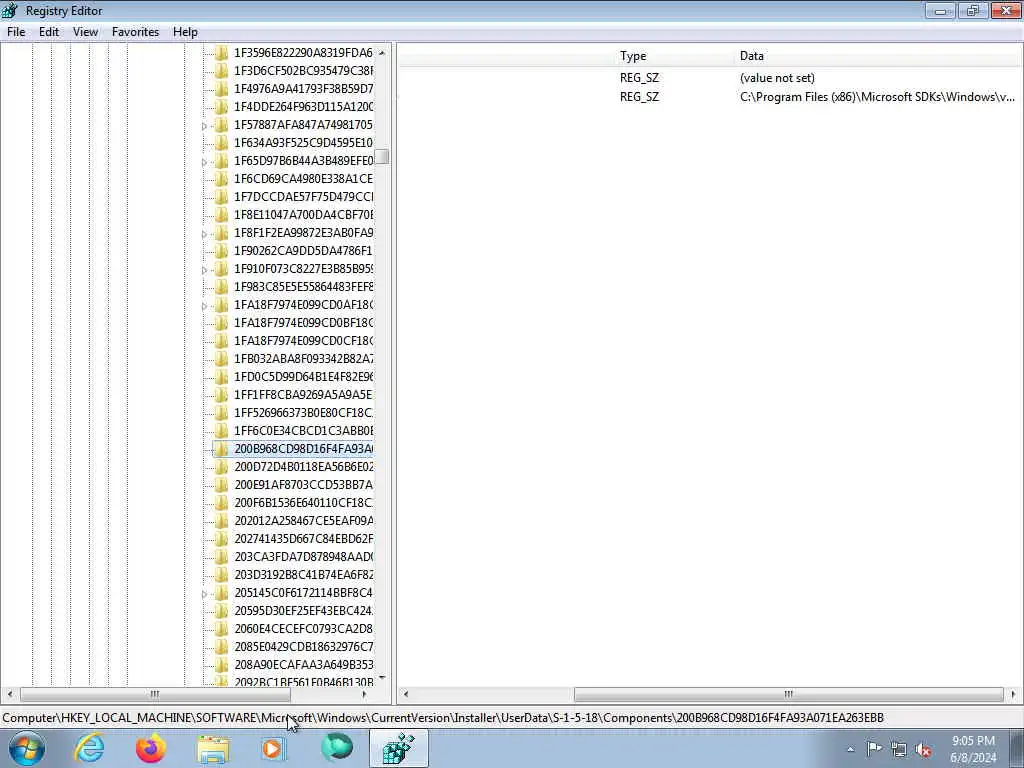1024x768 pixels.
Task: Open Windows Explorer from taskbar
Action: [x=213, y=749]
